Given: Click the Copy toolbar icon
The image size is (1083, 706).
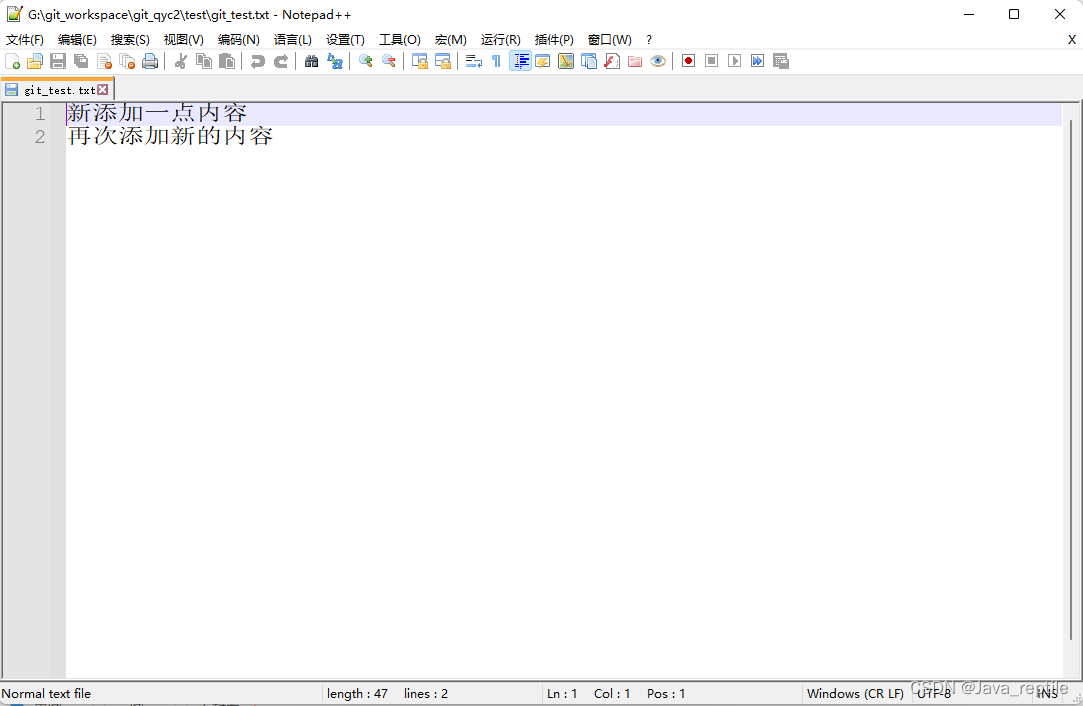Looking at the screenshot, I should point(204,61).
